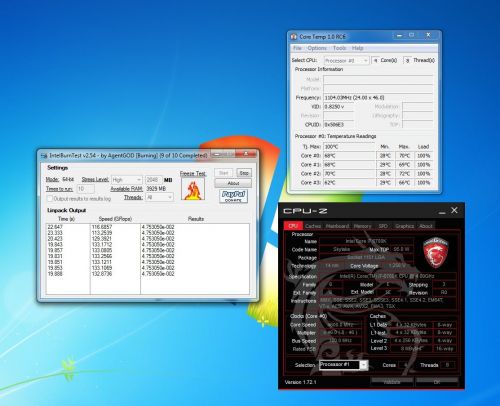Click the Core Voltage value in CPU-Z
Image resolution: width=500 pixels, height=406 pixels.
point(397,266)
